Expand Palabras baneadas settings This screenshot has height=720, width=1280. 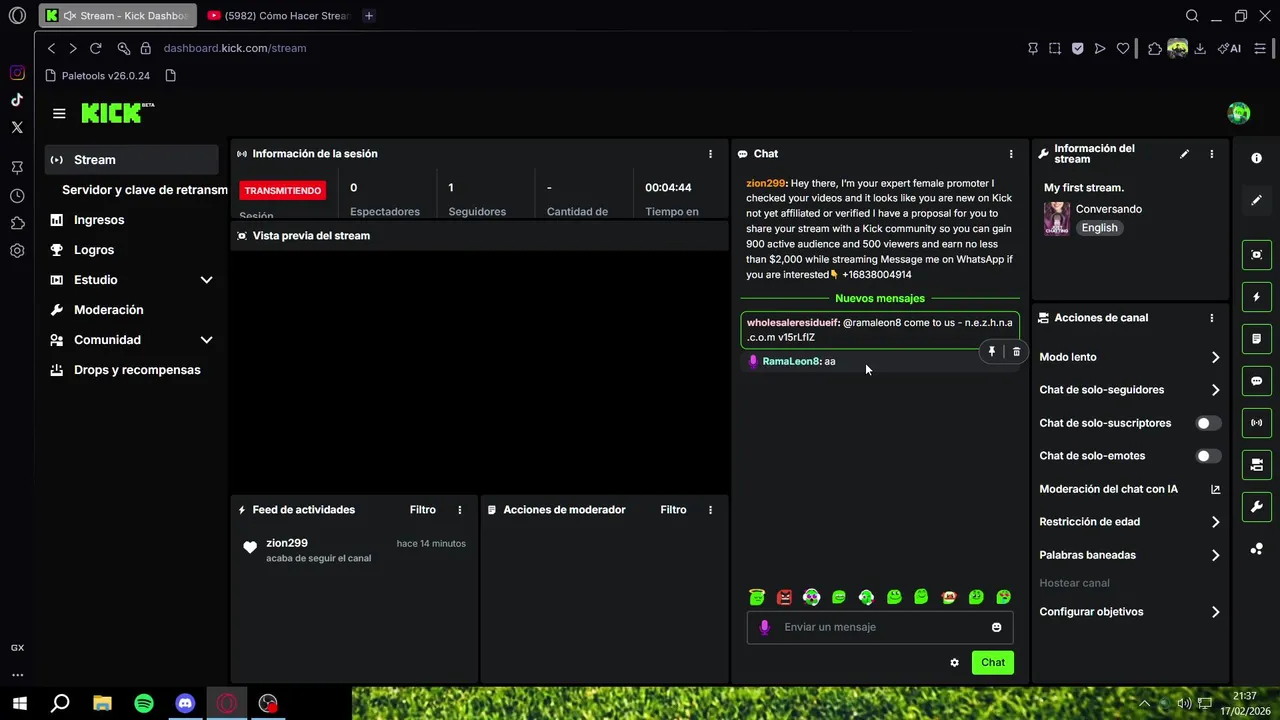1130,555
